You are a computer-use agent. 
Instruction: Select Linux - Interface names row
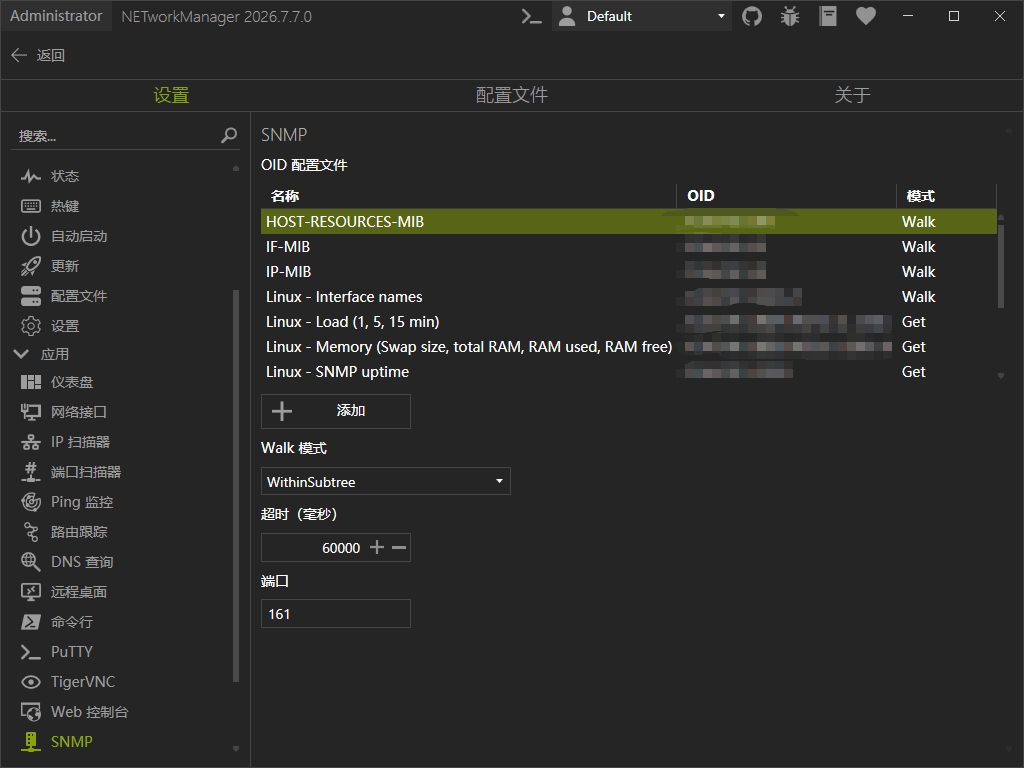click(x=628, y=296)
